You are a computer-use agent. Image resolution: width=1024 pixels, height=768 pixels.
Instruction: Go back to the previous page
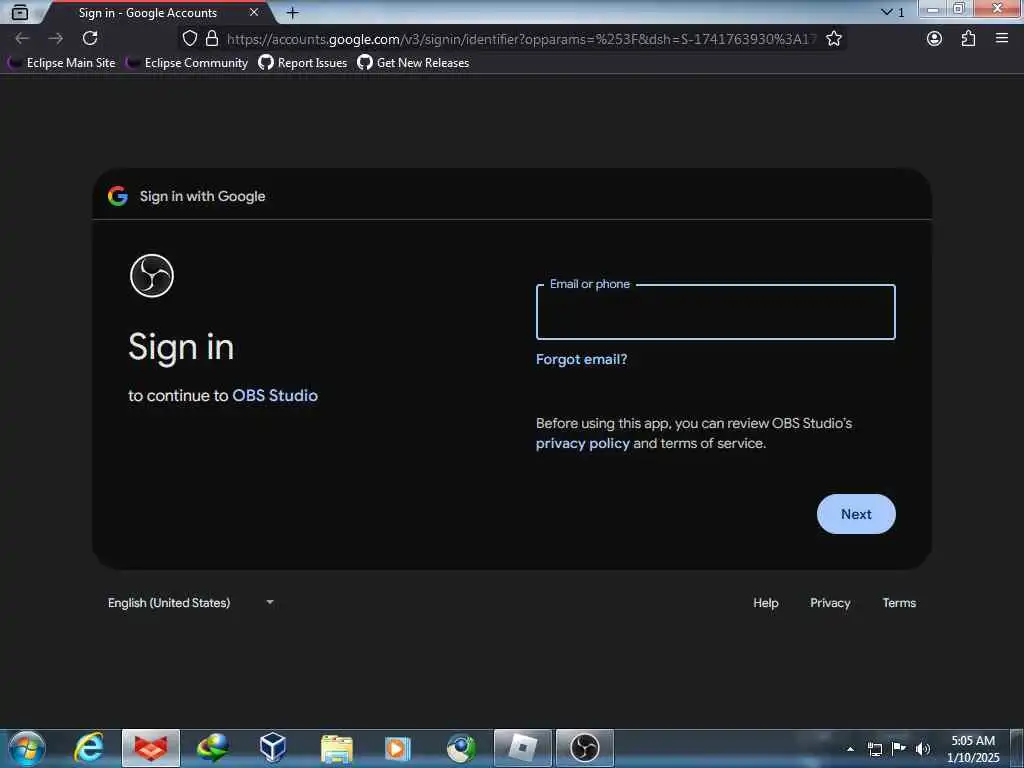(x=22, y=39)
